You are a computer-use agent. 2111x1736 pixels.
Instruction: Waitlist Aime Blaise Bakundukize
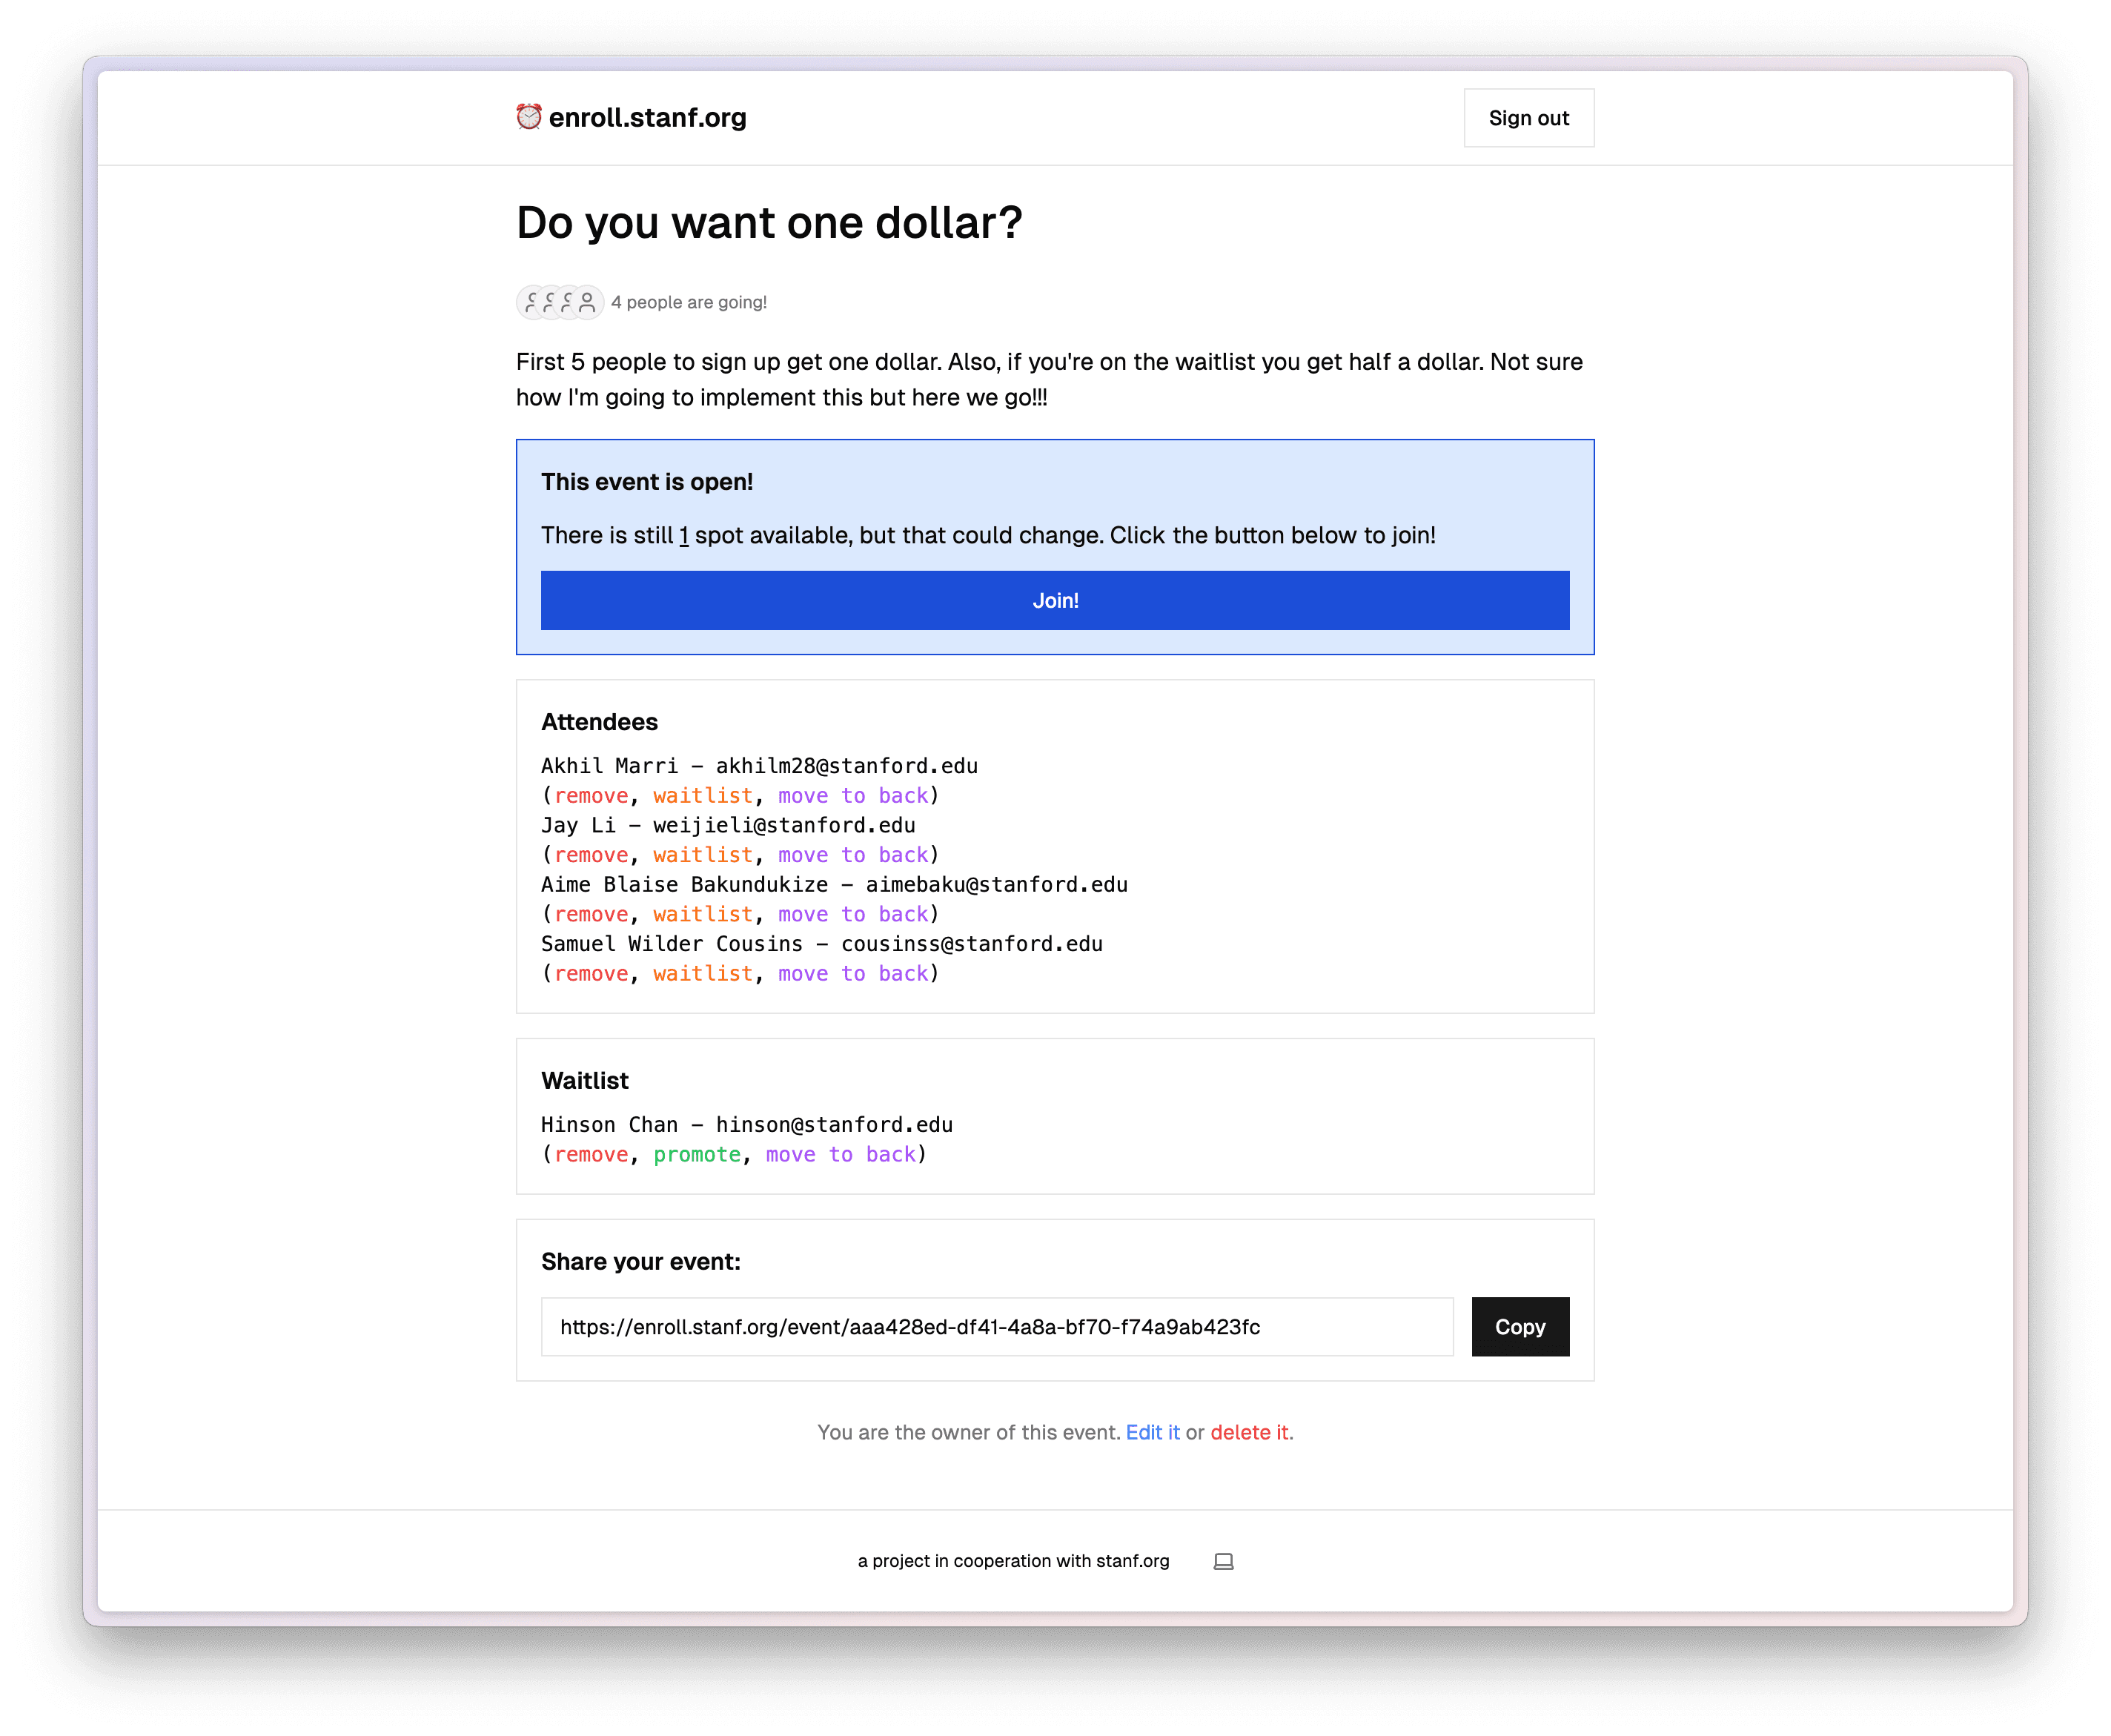tap(703, 914)
